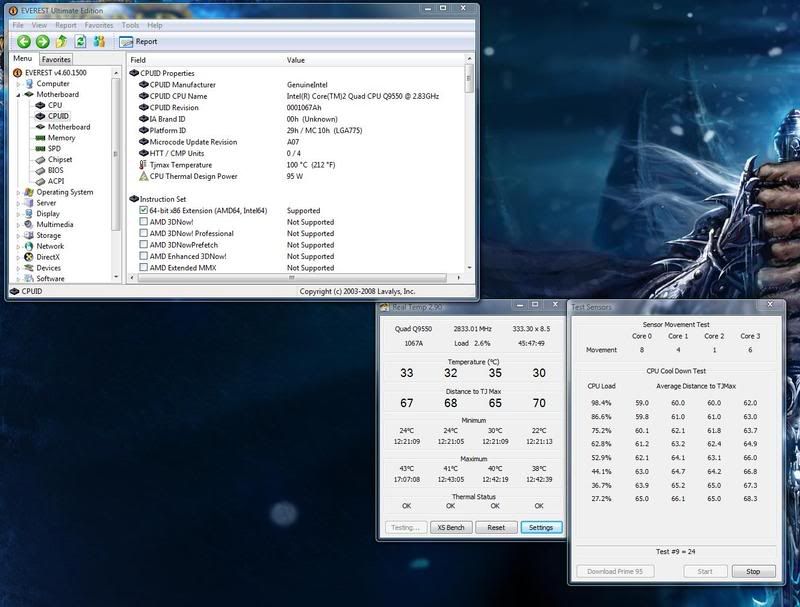Toggle AMD 3DNow! checkbox
This screenshot has height=607, width=800.
pos(143,222)
